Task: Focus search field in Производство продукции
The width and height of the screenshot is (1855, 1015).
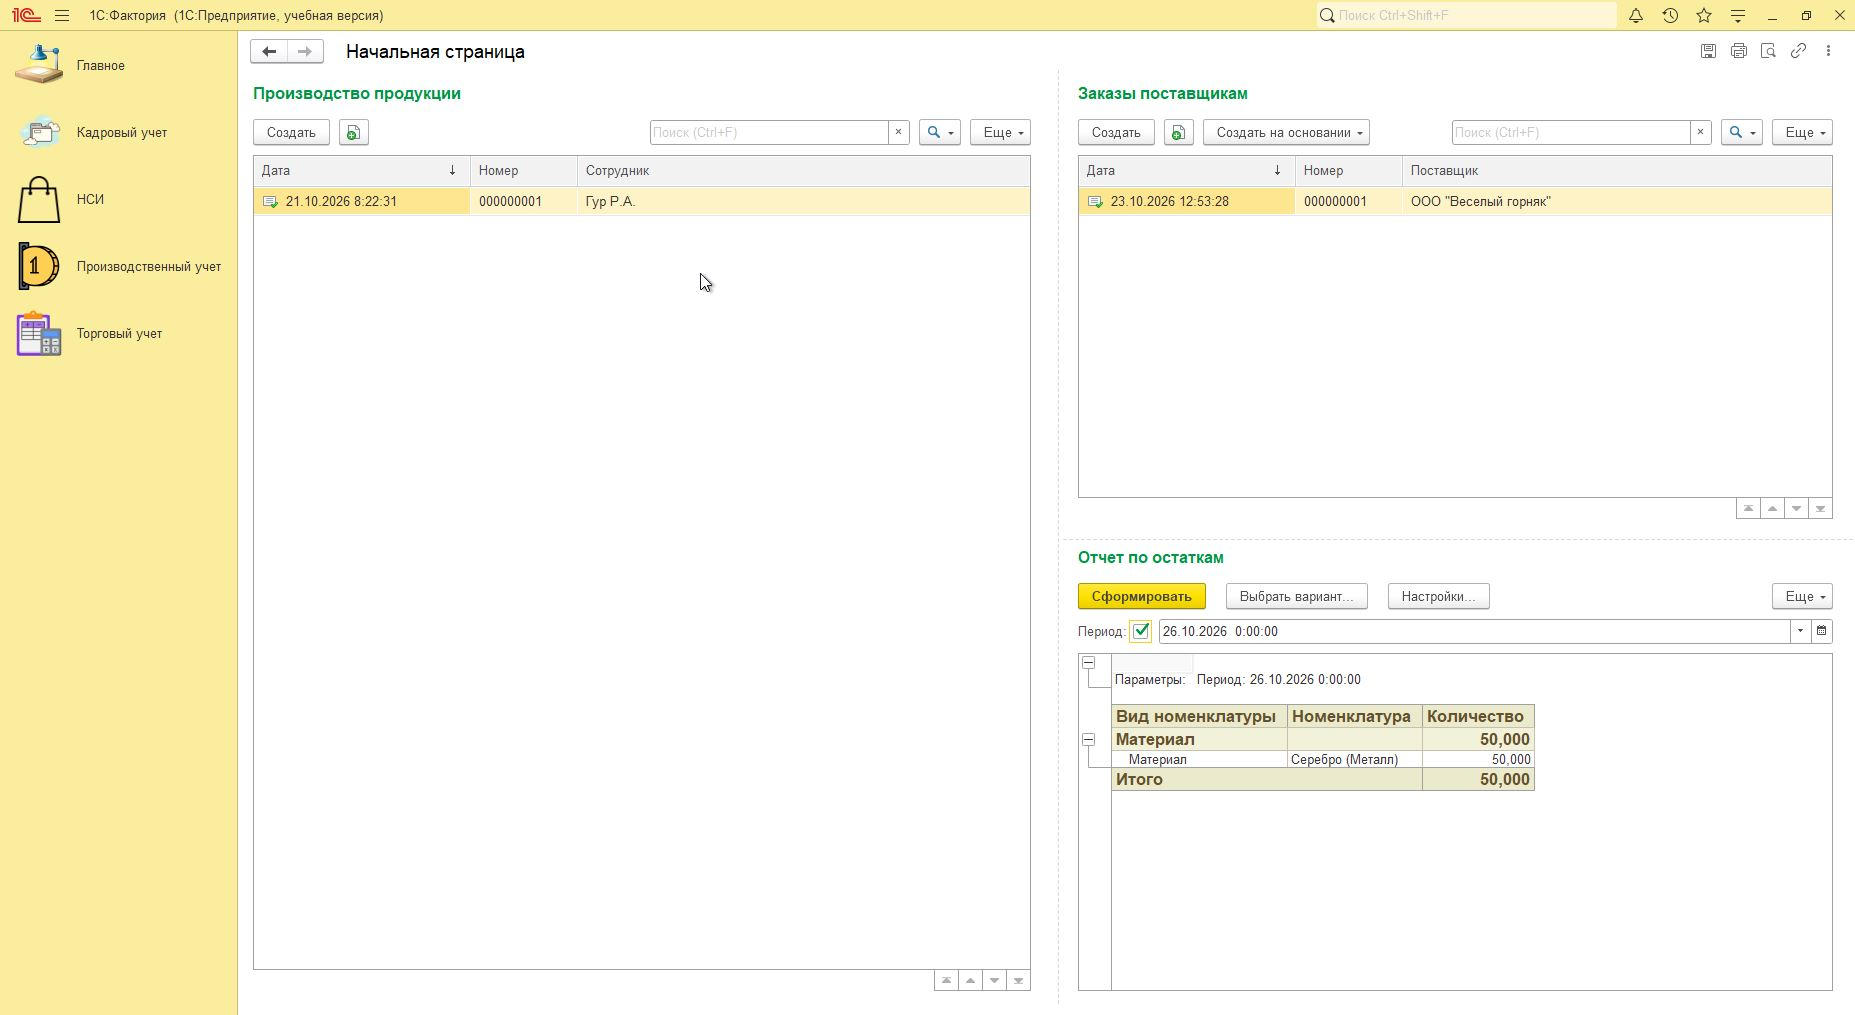Action: pos(768,132)
